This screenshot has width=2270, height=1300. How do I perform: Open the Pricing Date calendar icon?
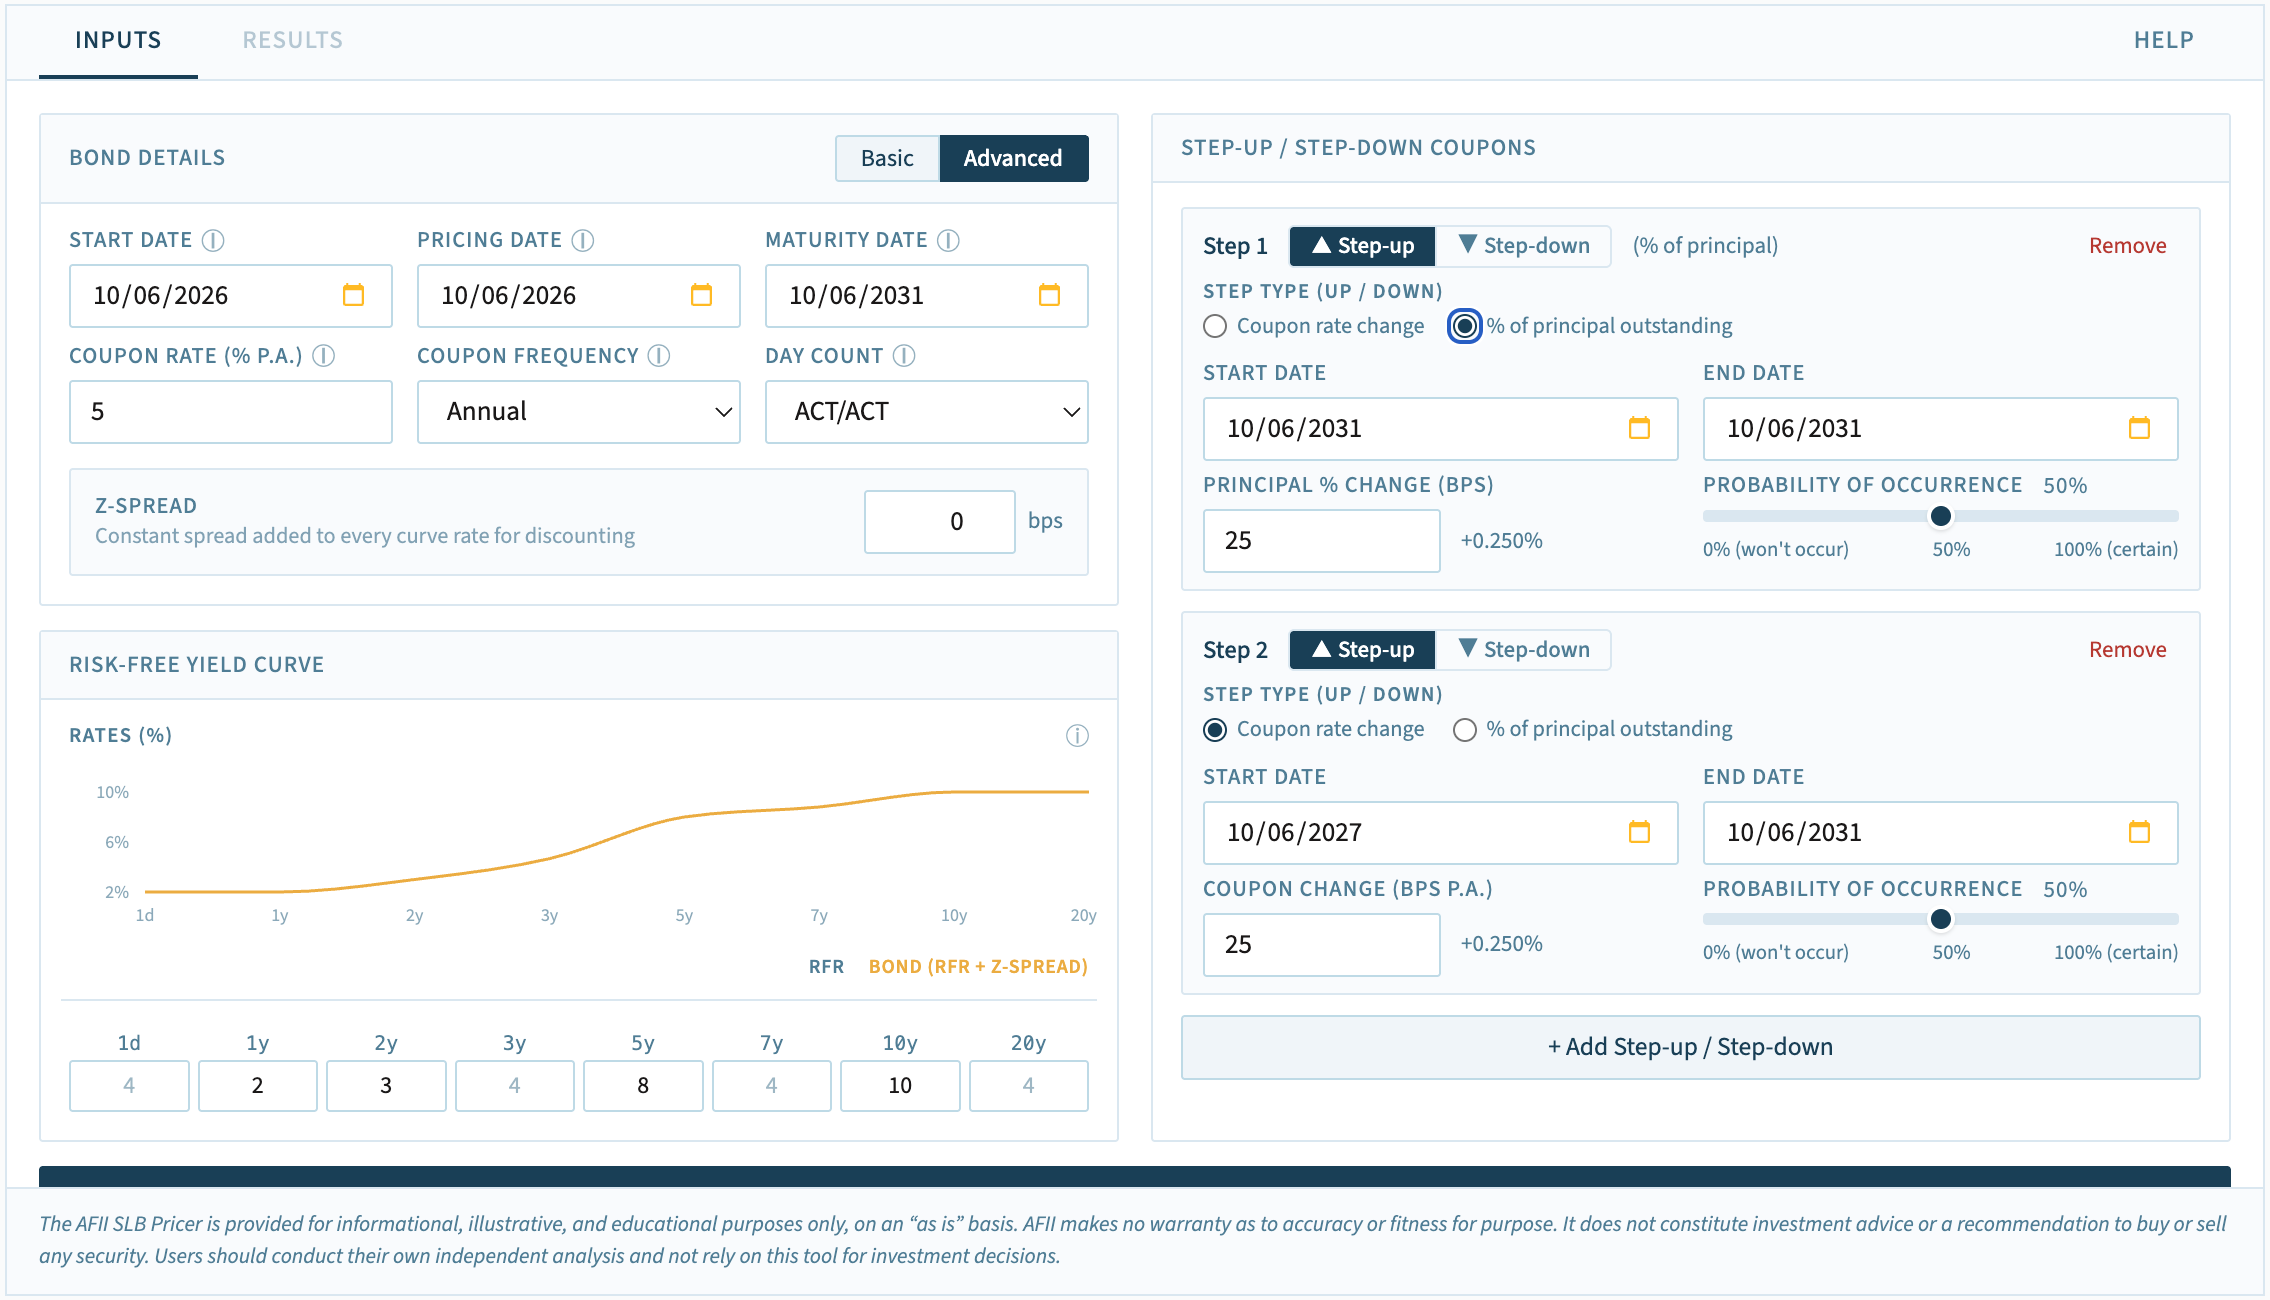point(701,295)
